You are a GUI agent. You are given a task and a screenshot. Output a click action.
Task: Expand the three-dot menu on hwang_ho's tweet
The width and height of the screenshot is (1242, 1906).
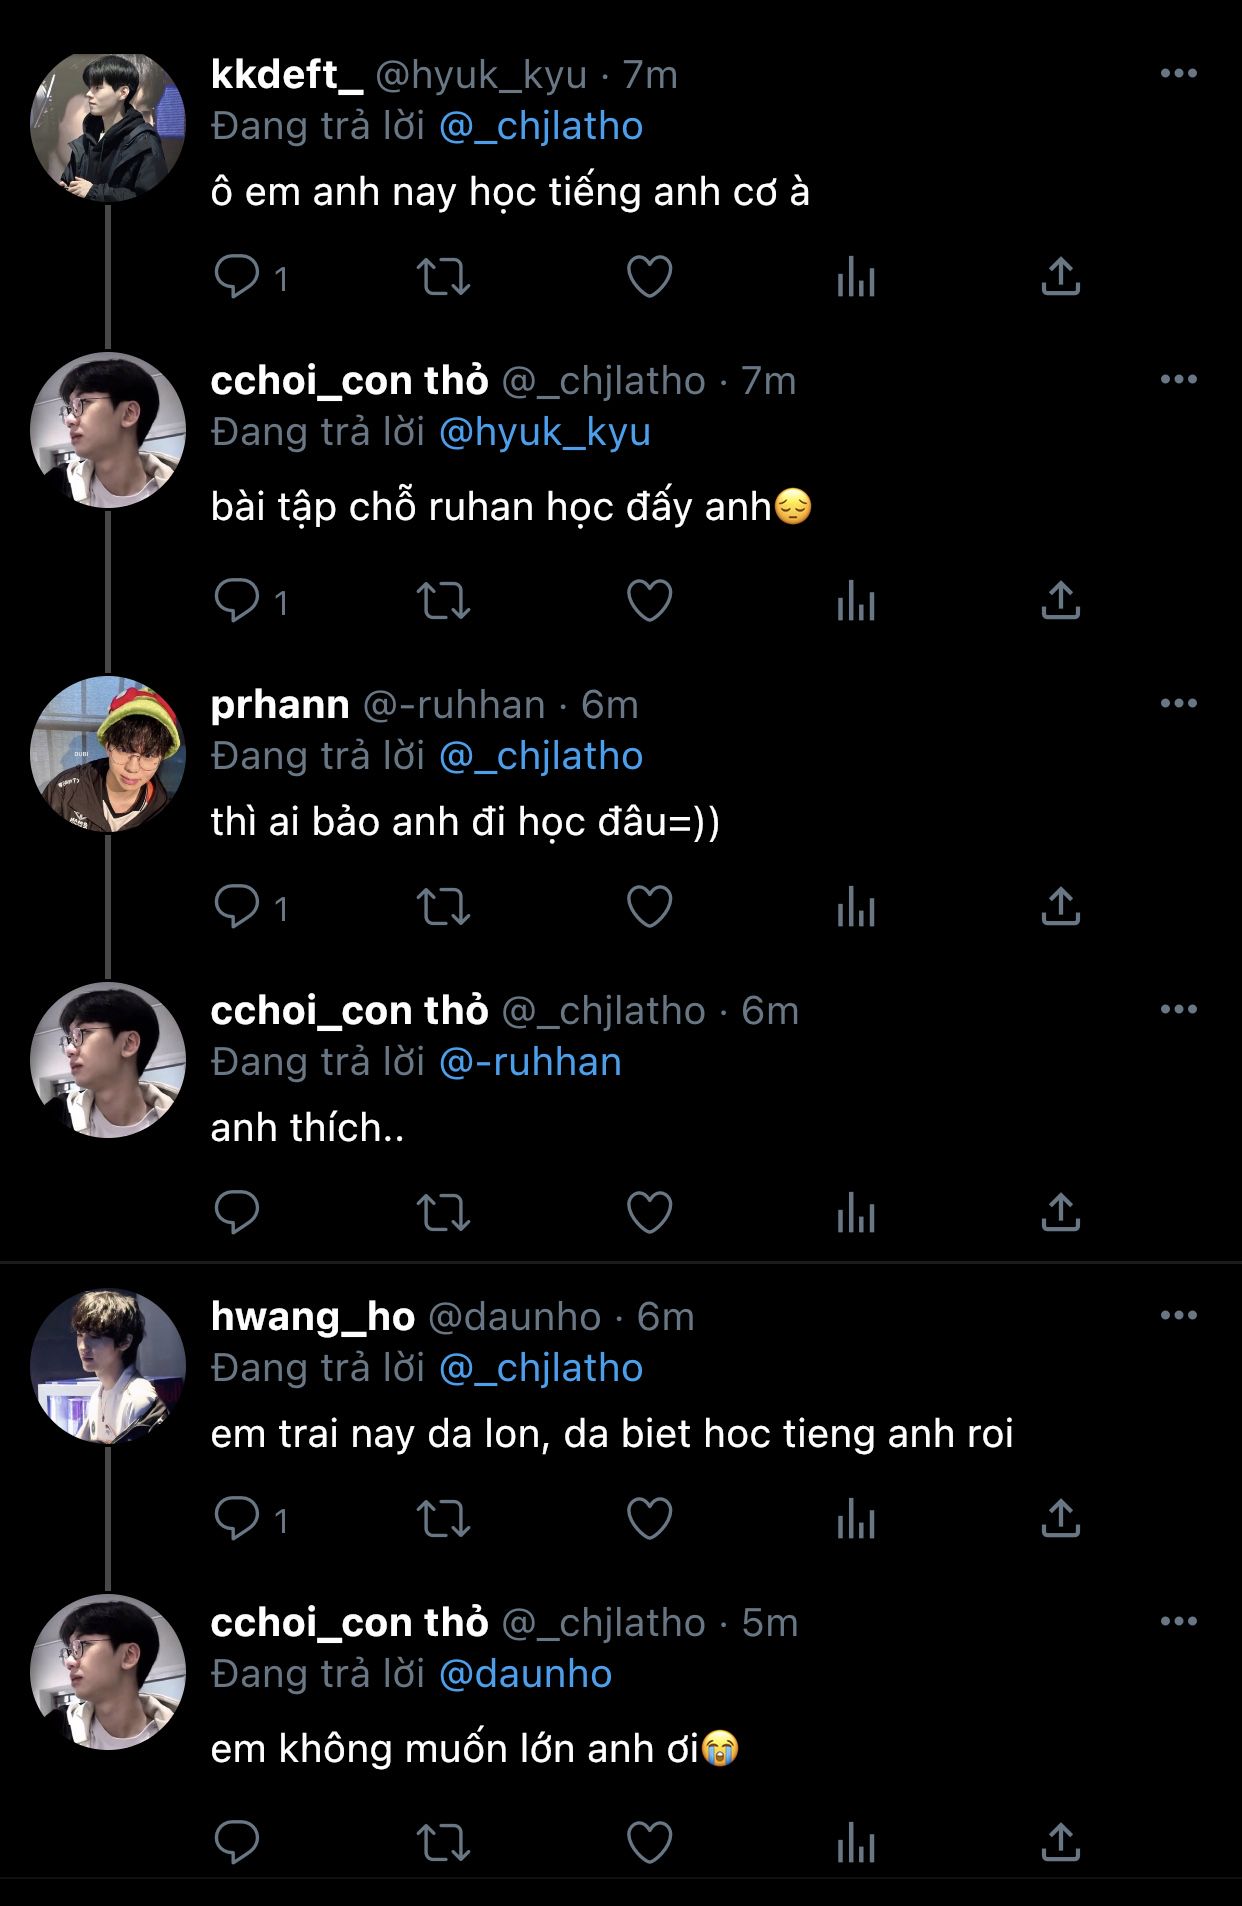[x=1178, y=1316]
